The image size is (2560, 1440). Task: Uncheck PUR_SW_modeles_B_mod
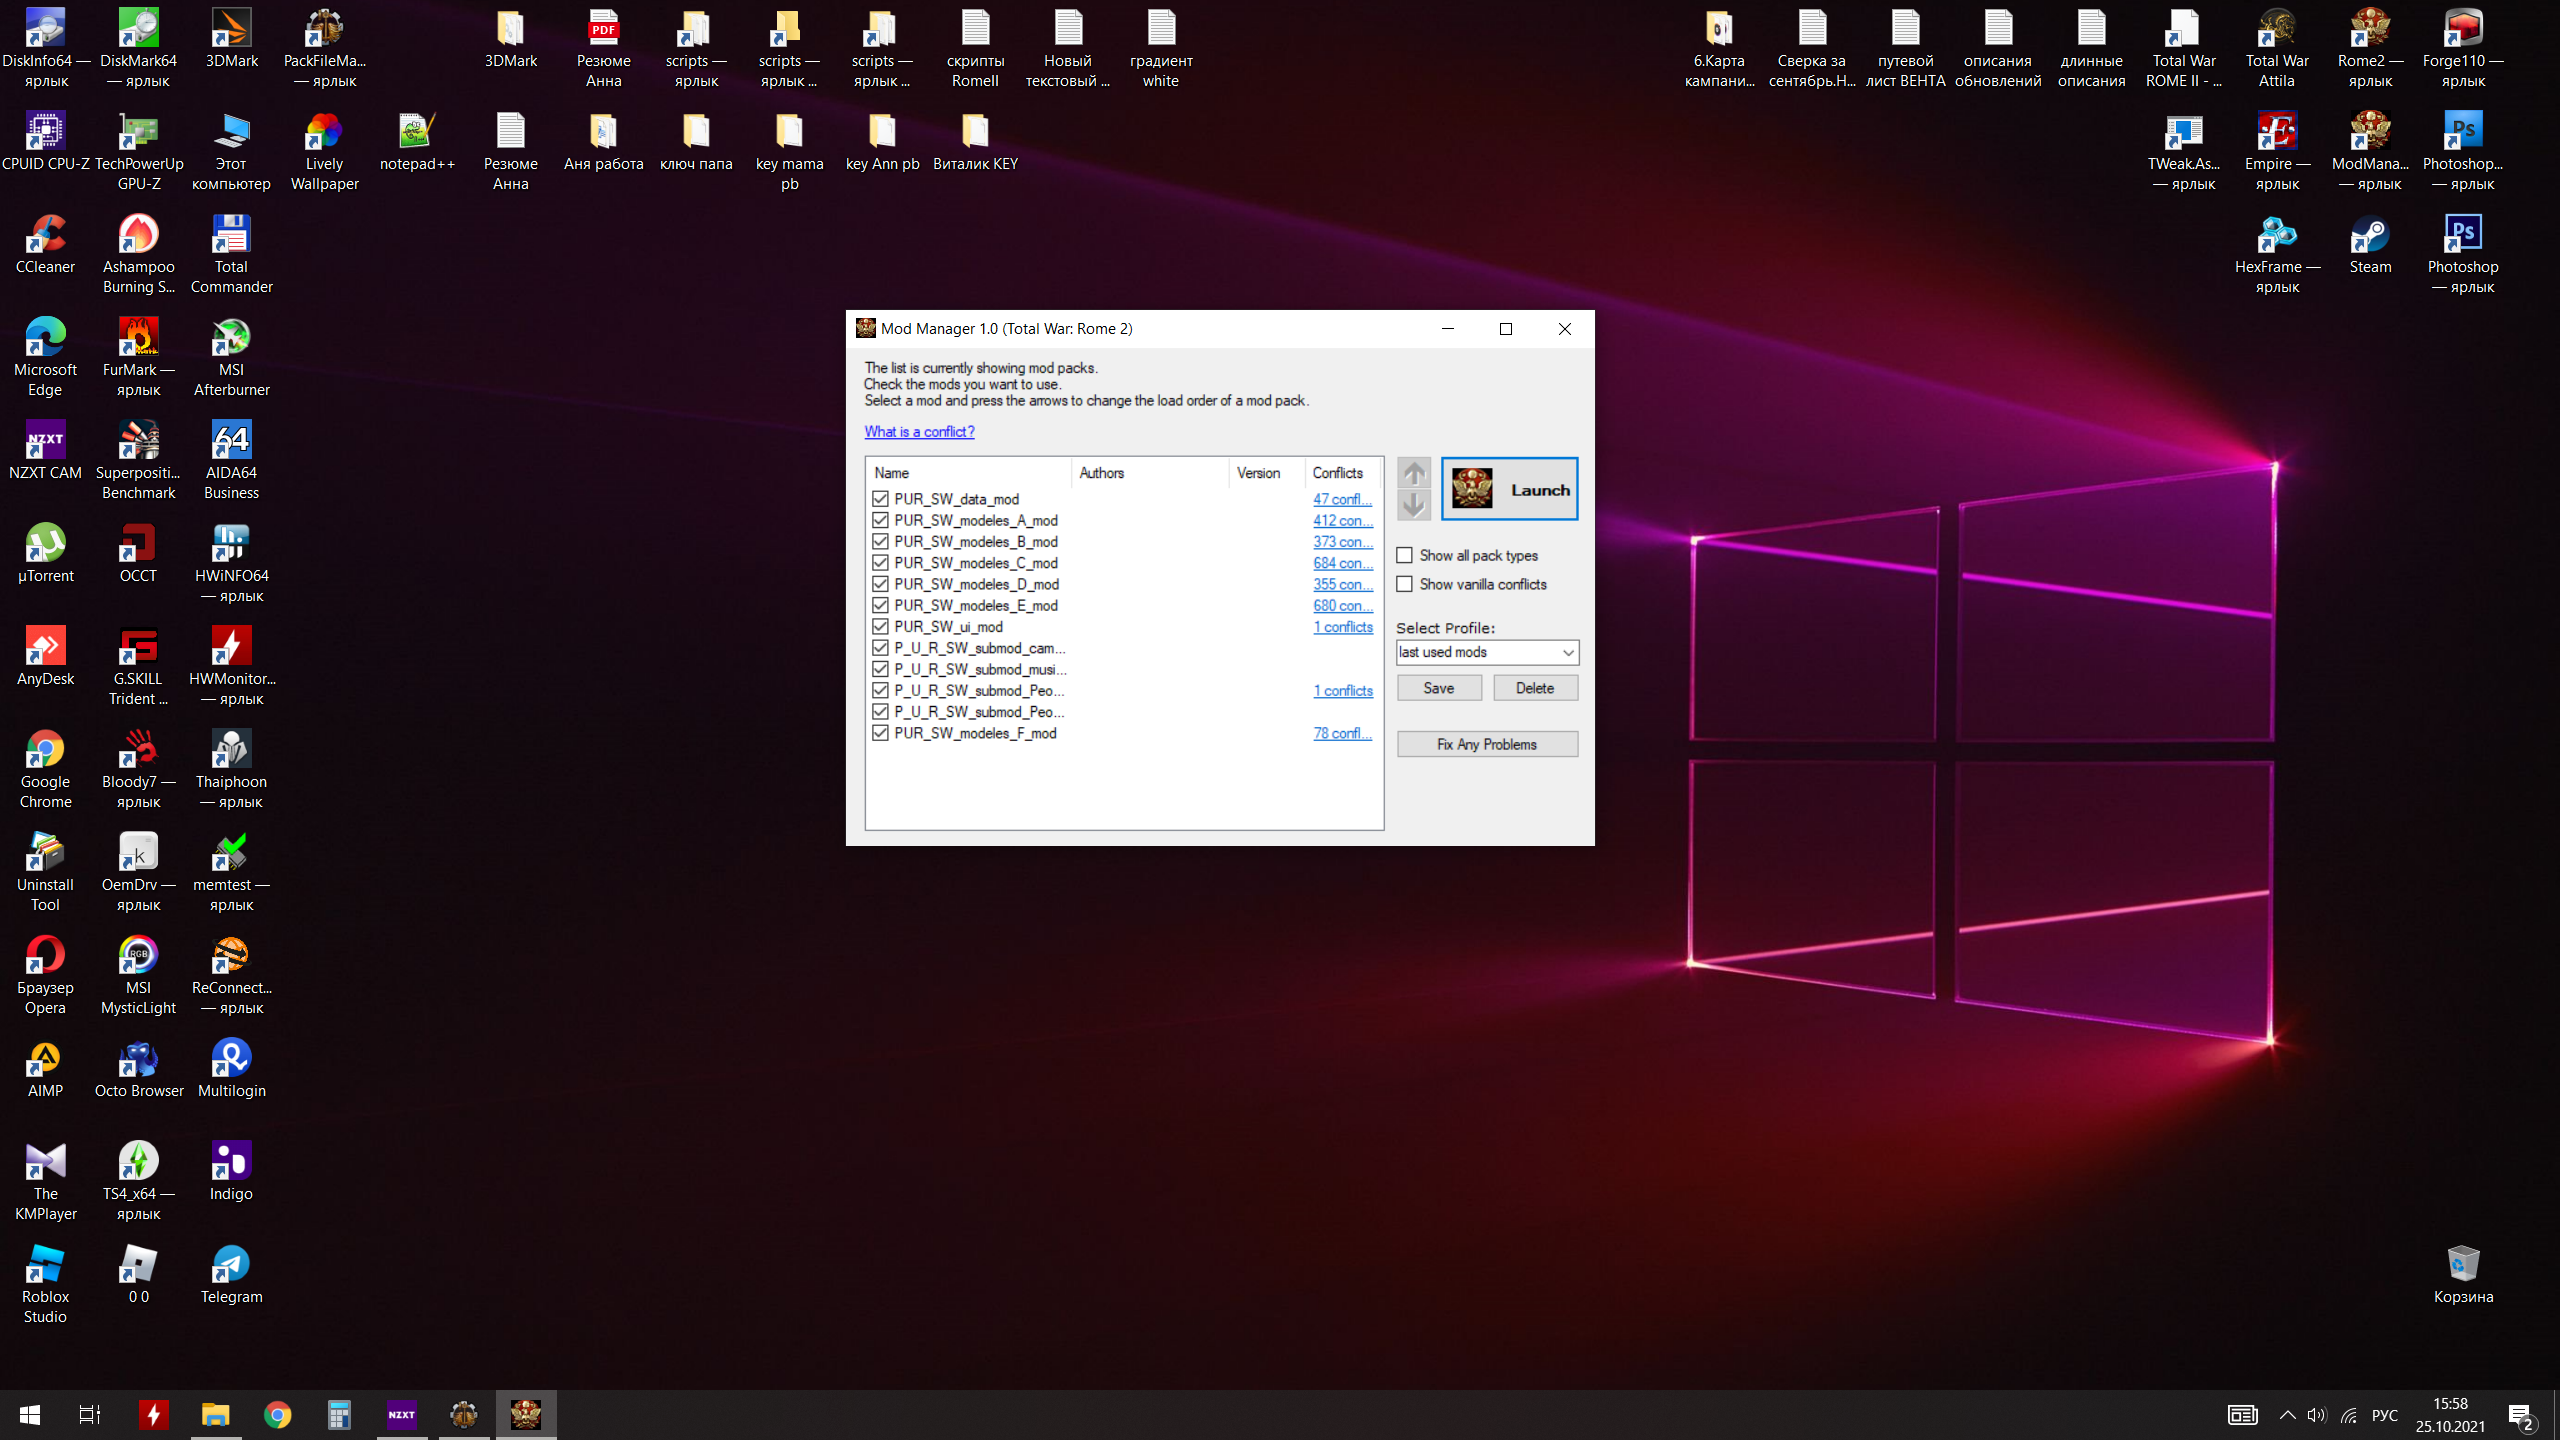[880, 541]
